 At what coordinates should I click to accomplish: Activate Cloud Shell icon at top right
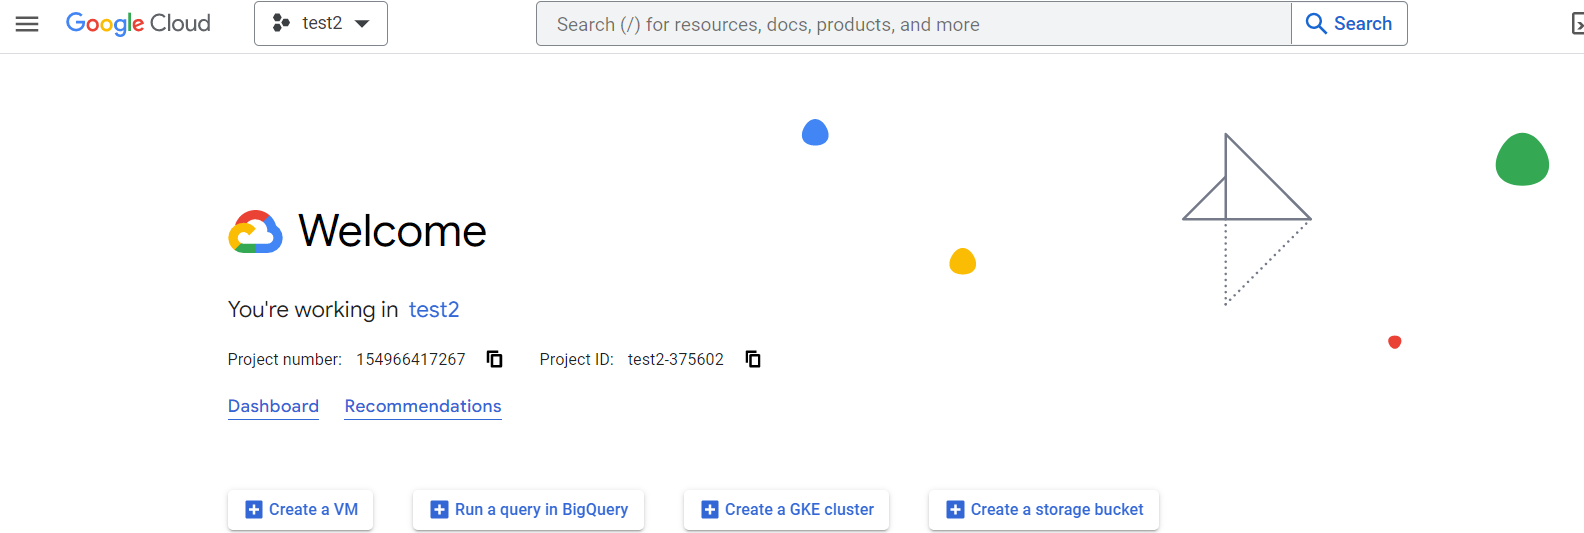coord(1577,23)
